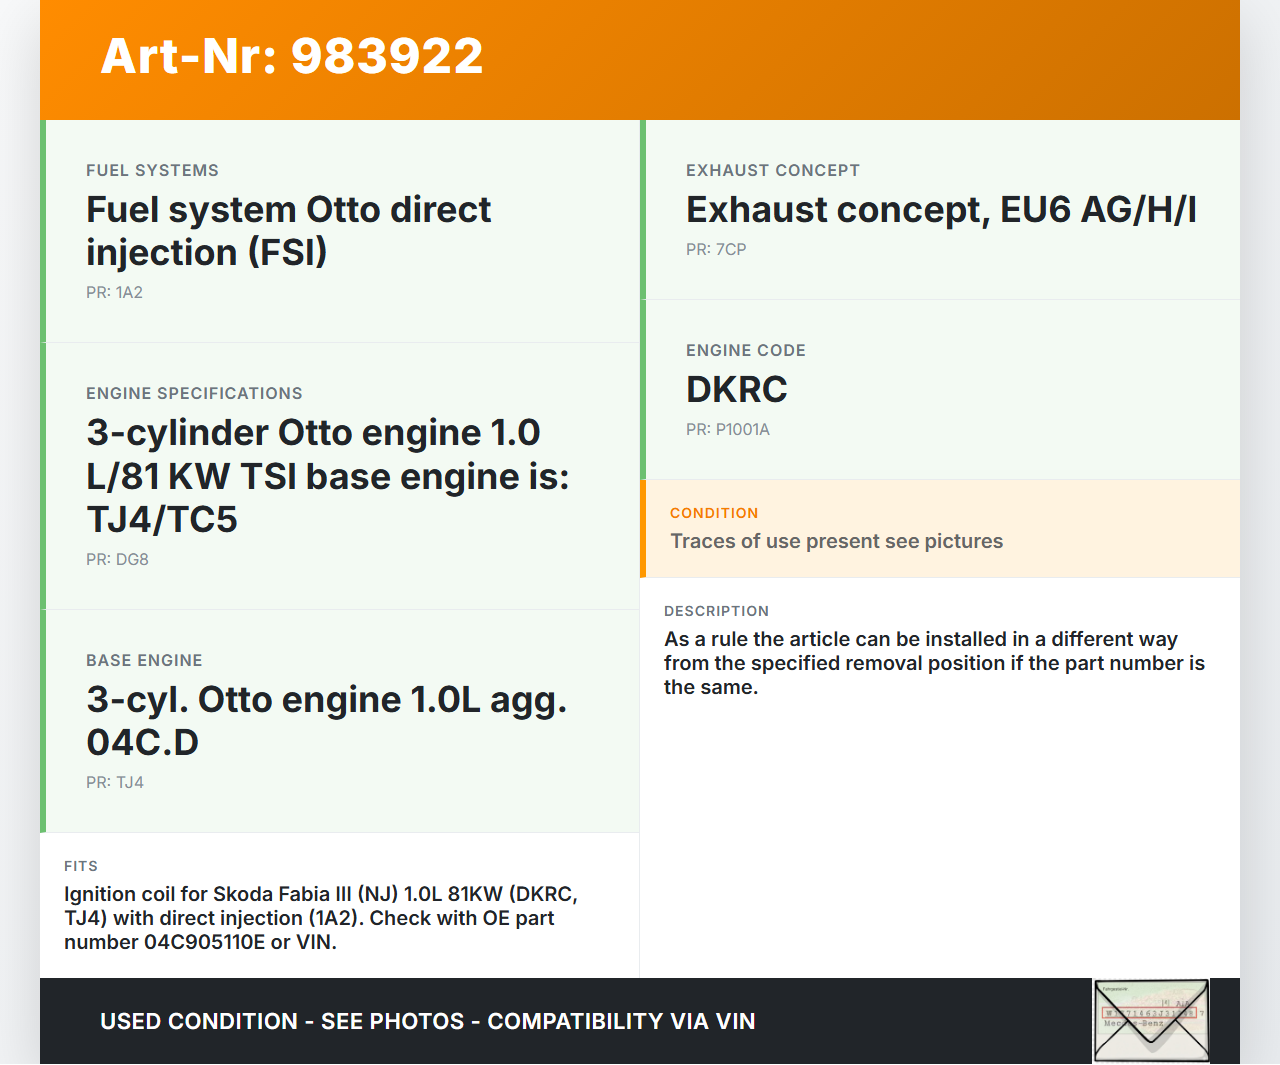Click the PR: 7CP code

point(716,250)
